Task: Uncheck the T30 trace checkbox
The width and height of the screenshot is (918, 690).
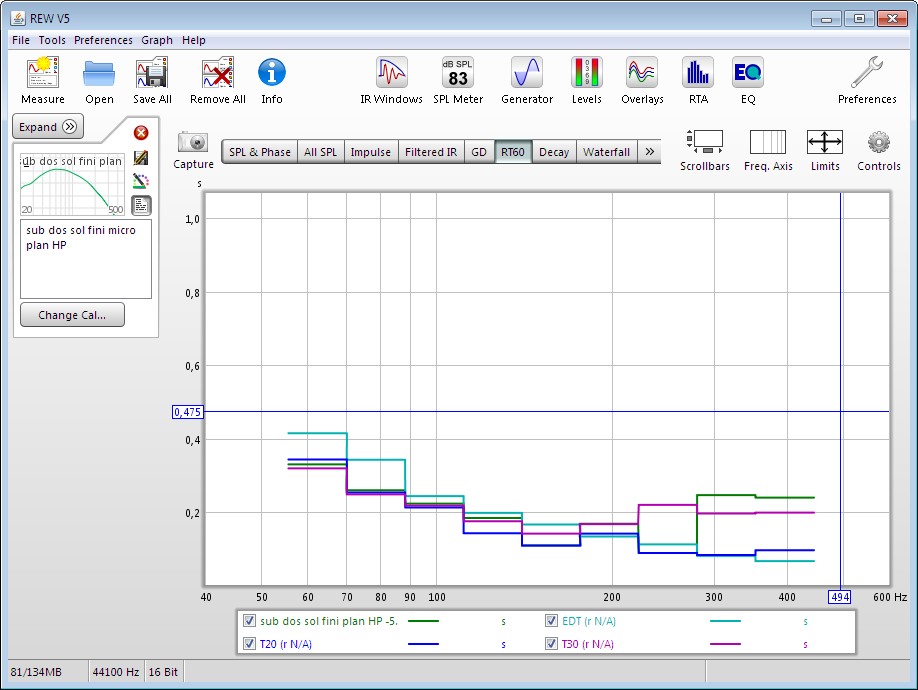Action: tap(551, 644)
